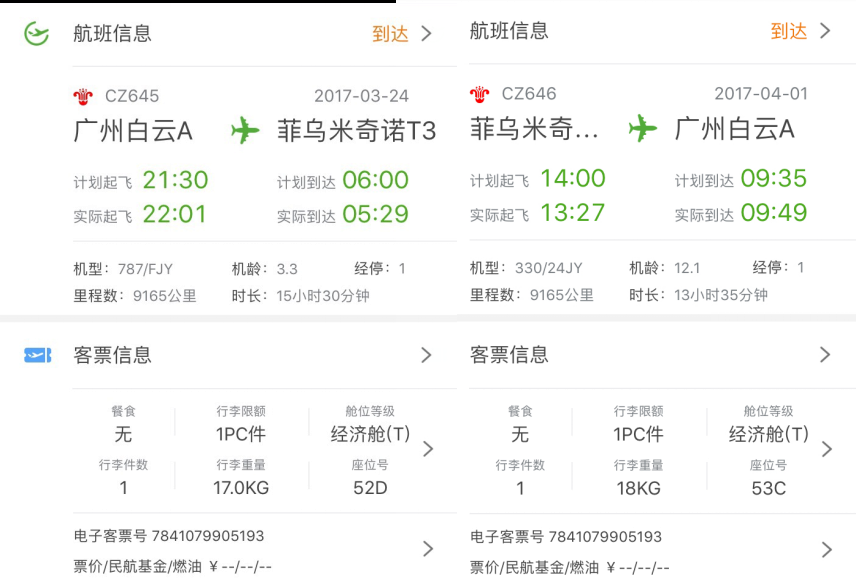Click the blue ticket icon beside right 客票信息
The height and width of the screenshot is (586, 856).
click(436, 354)
